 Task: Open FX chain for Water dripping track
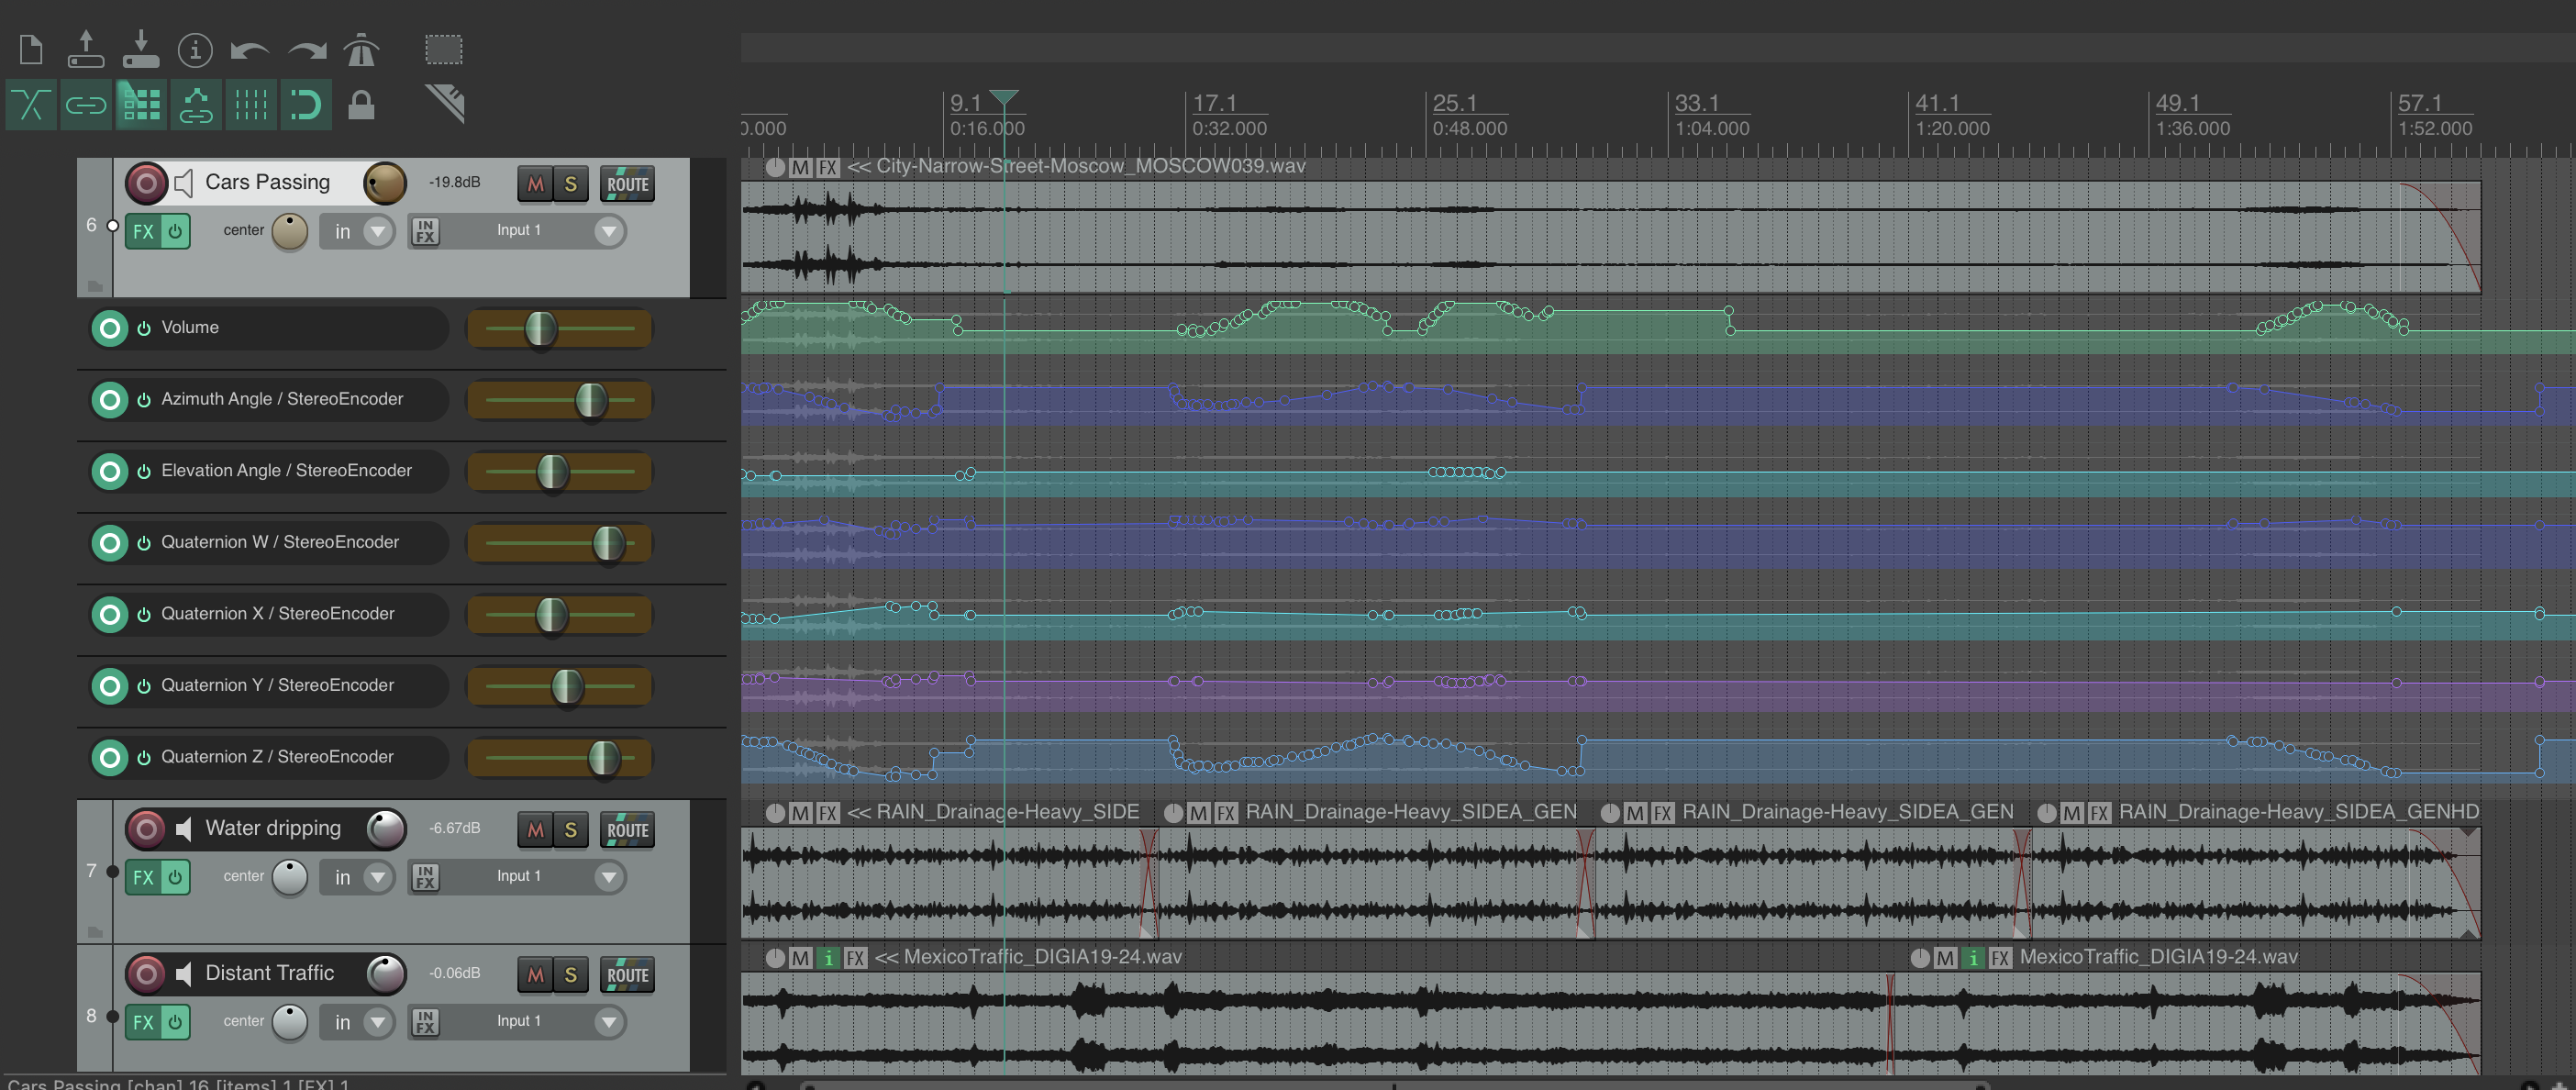pos(143,878)
